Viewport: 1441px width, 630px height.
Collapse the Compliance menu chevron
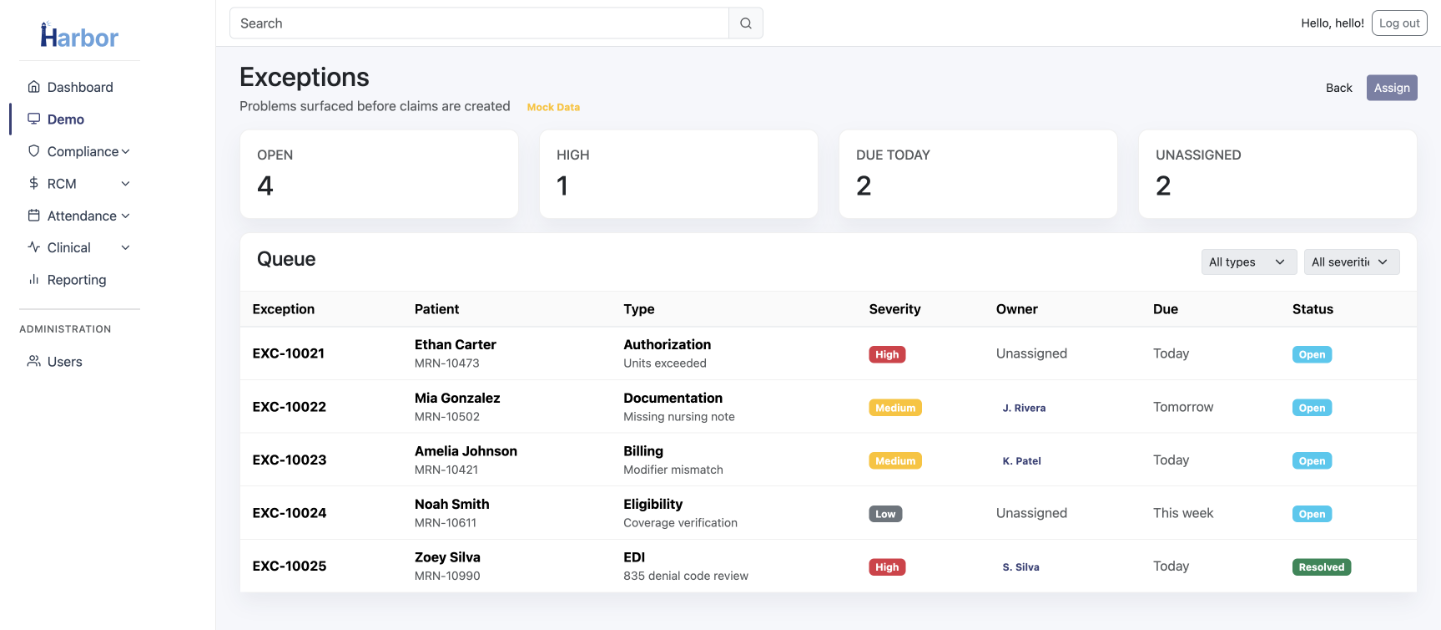[x=126, y=151]
